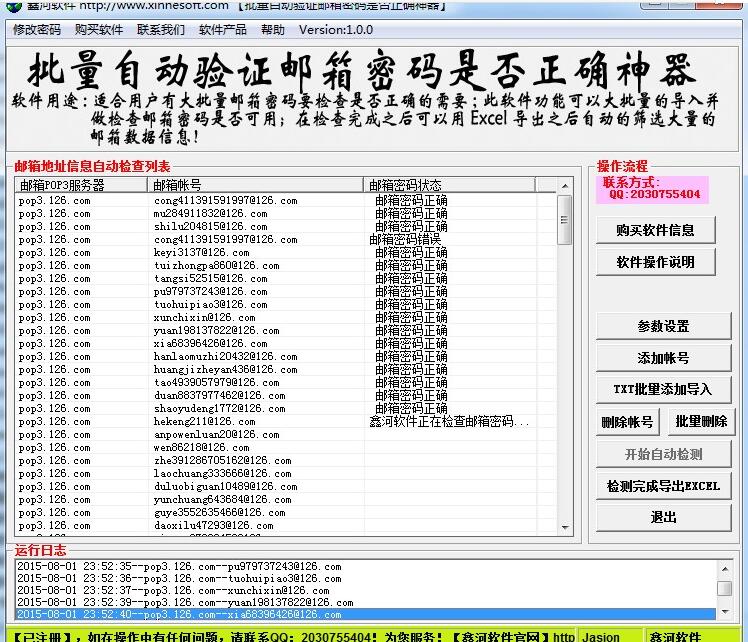The image size is (748, 642).
Task: Click the log panel scrollbar up arrow
Action: tap(723, 566)
